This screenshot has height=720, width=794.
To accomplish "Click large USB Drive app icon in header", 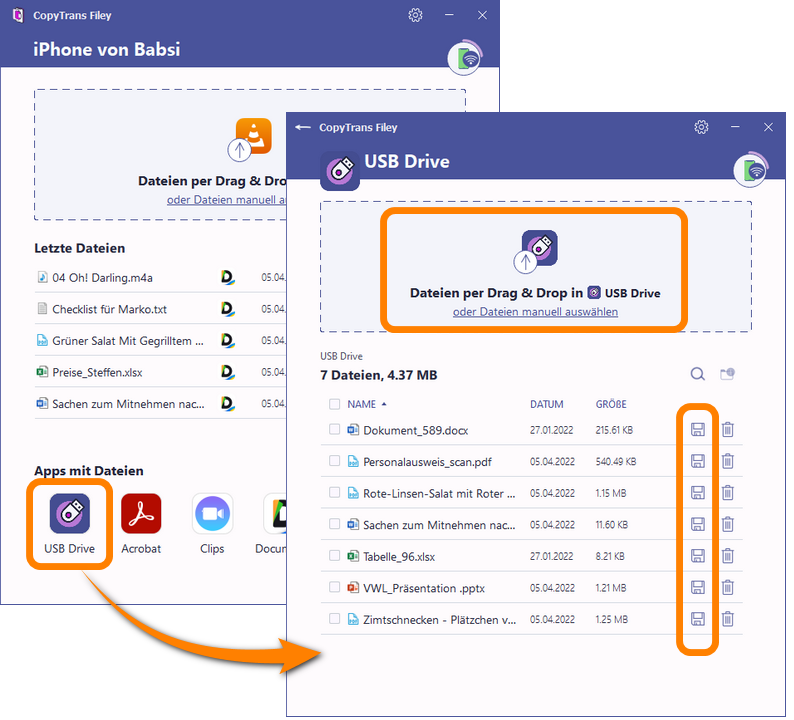I will coord(340,171).
